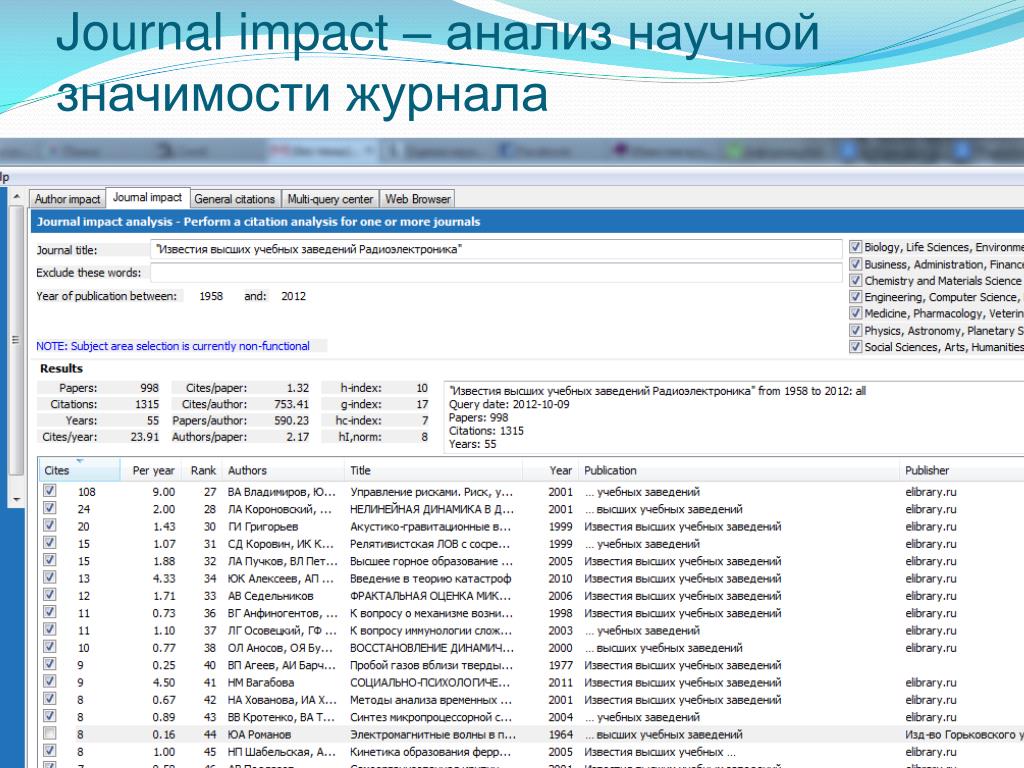Select title 'НЕЛИНЕЙНАЯ ДИНАМИКА В Д...'

click(432, 509)
